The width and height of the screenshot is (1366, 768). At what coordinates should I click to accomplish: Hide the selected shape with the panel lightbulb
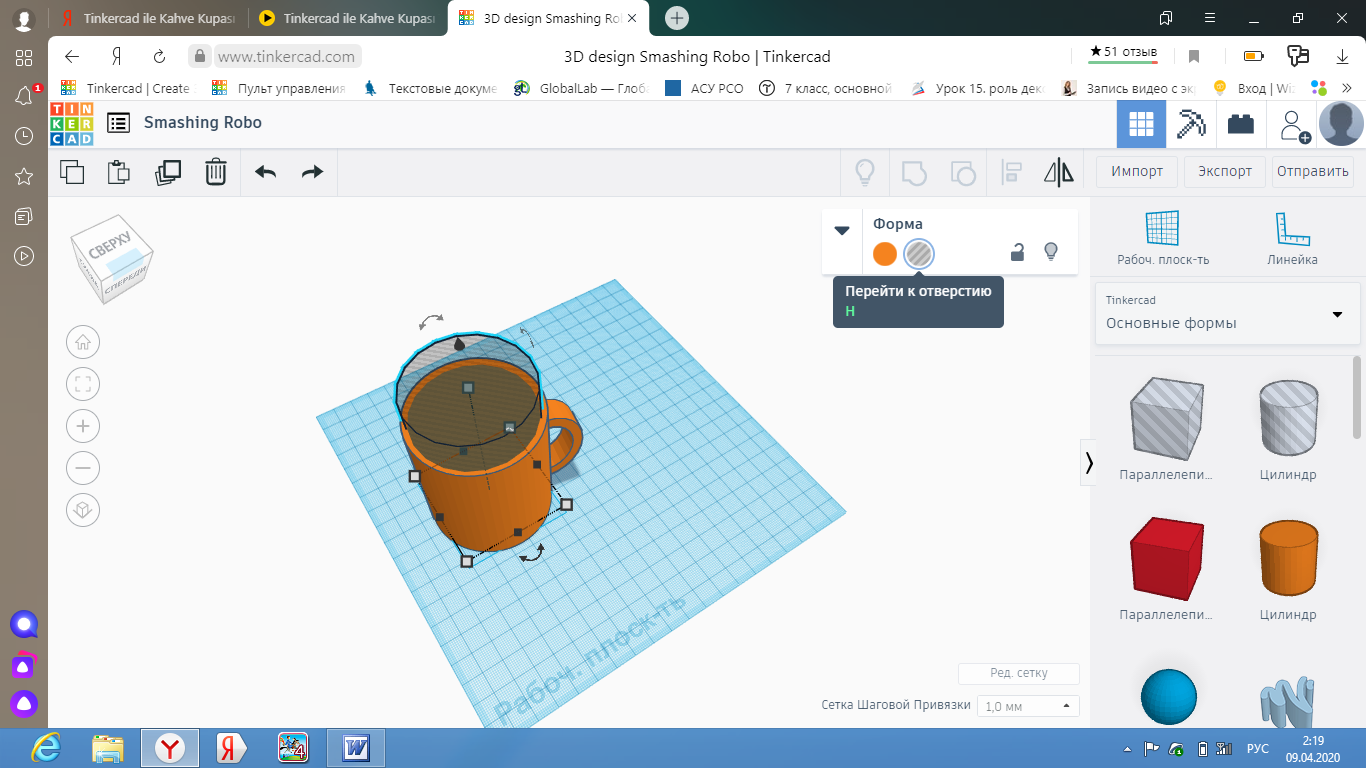pos(1051,252)
